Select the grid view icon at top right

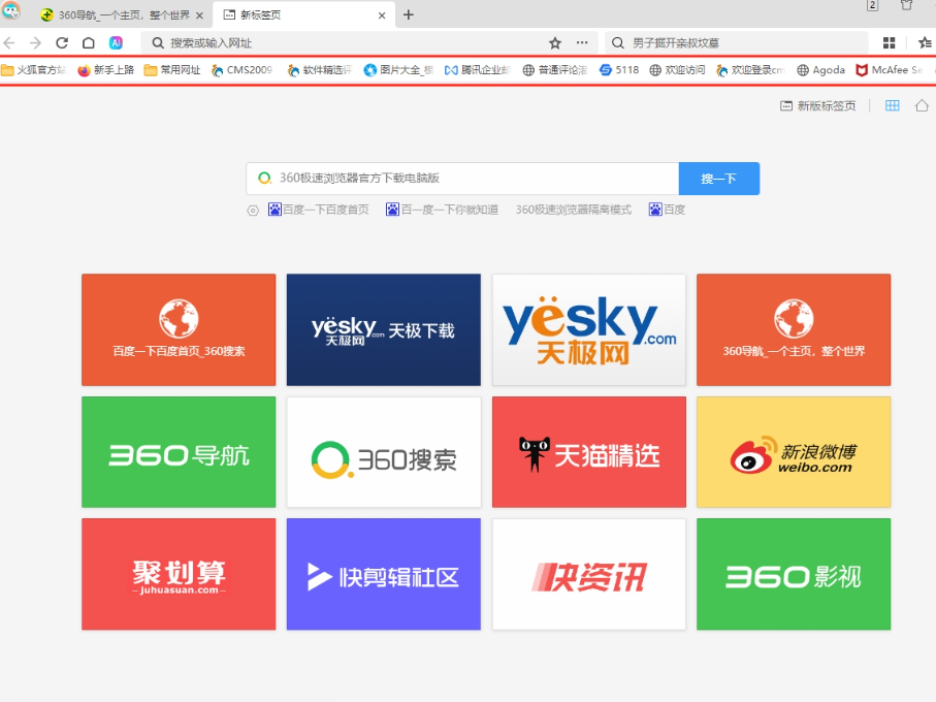pyautogui.click(x=892, y=106)
